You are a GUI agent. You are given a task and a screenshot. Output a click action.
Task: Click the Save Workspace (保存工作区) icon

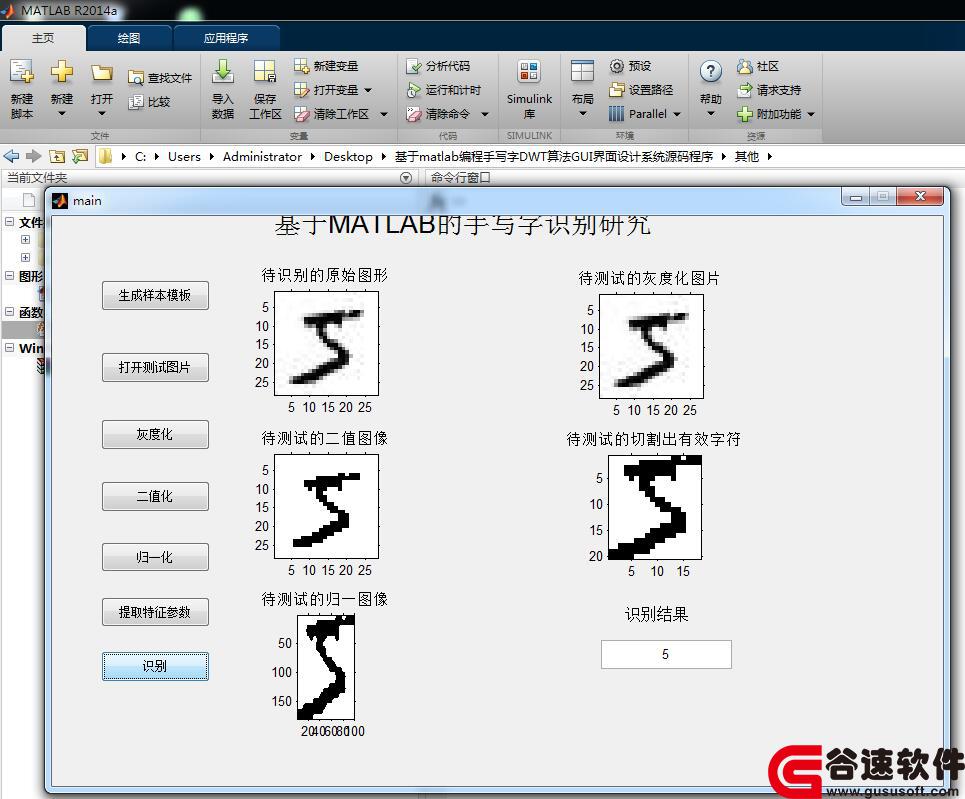[265, 72]
